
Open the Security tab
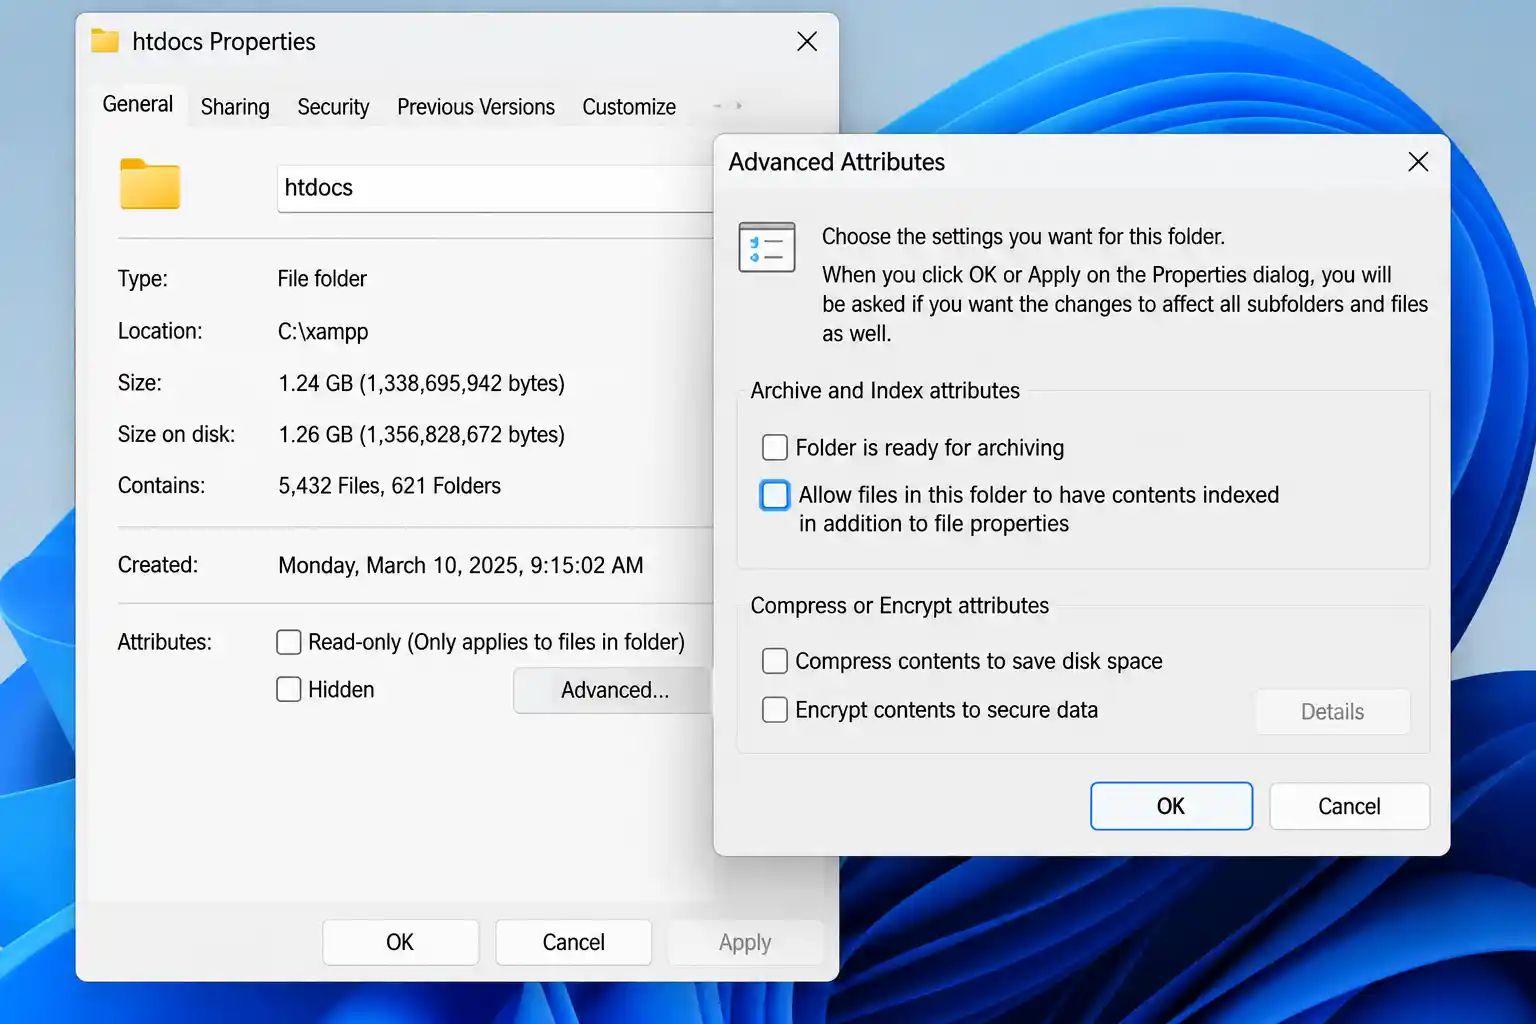tap(333, 107)
